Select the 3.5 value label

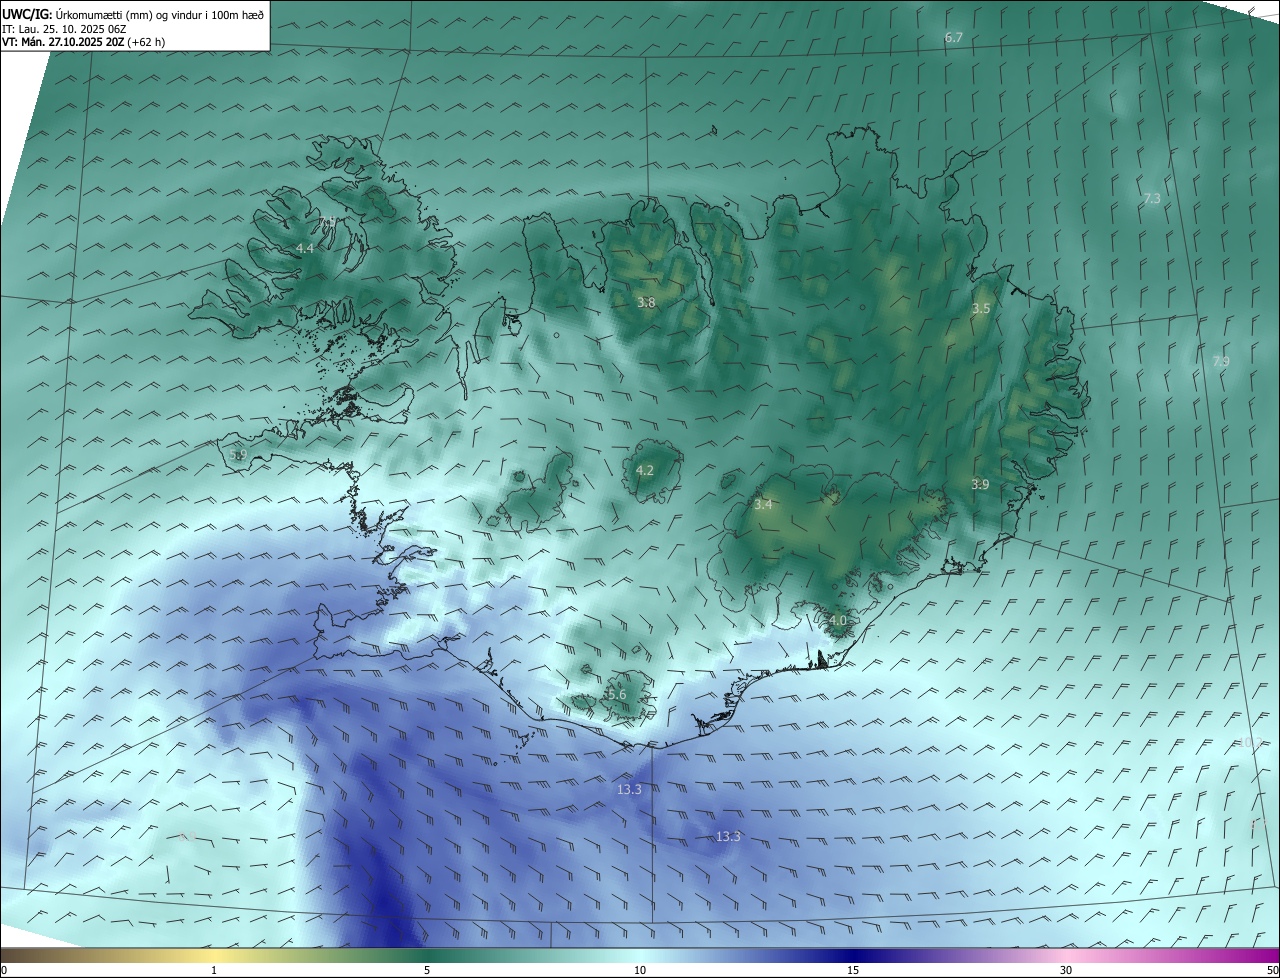pos(981,309)
